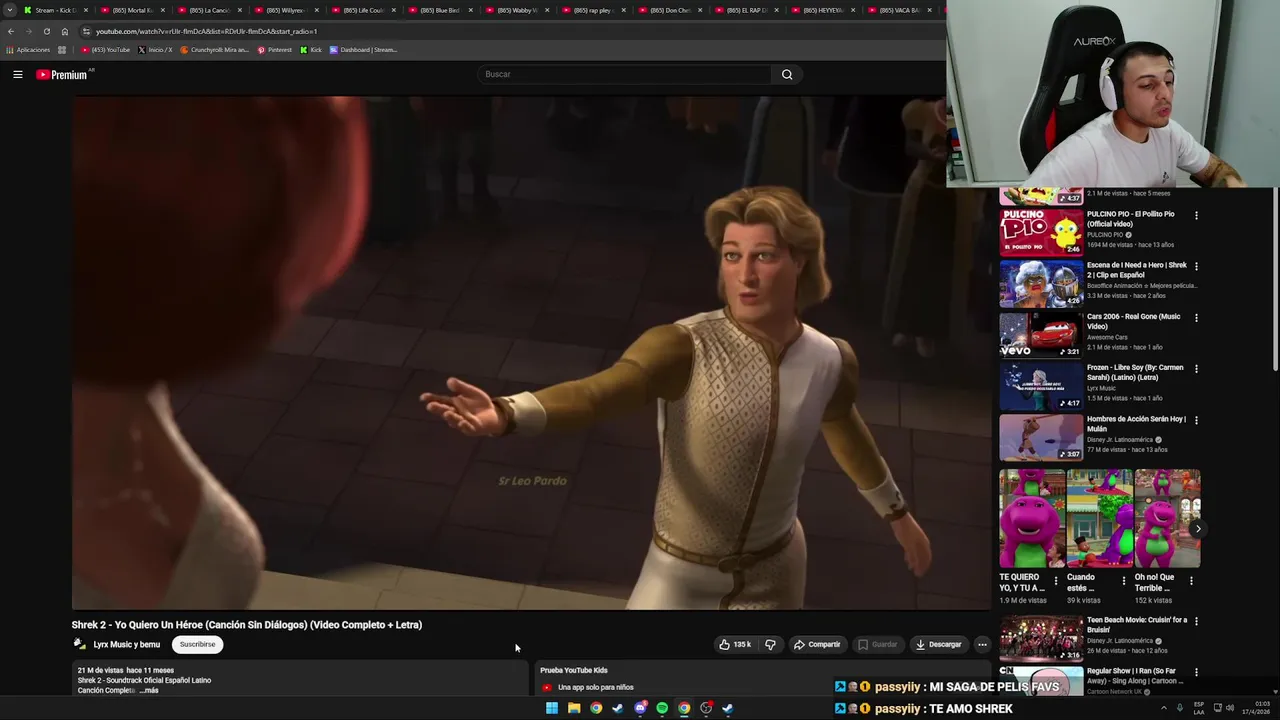The height and width of the screenshot is (720, 1280).
Task: Click the Guardar save button
Action: (x=878, y=645)
